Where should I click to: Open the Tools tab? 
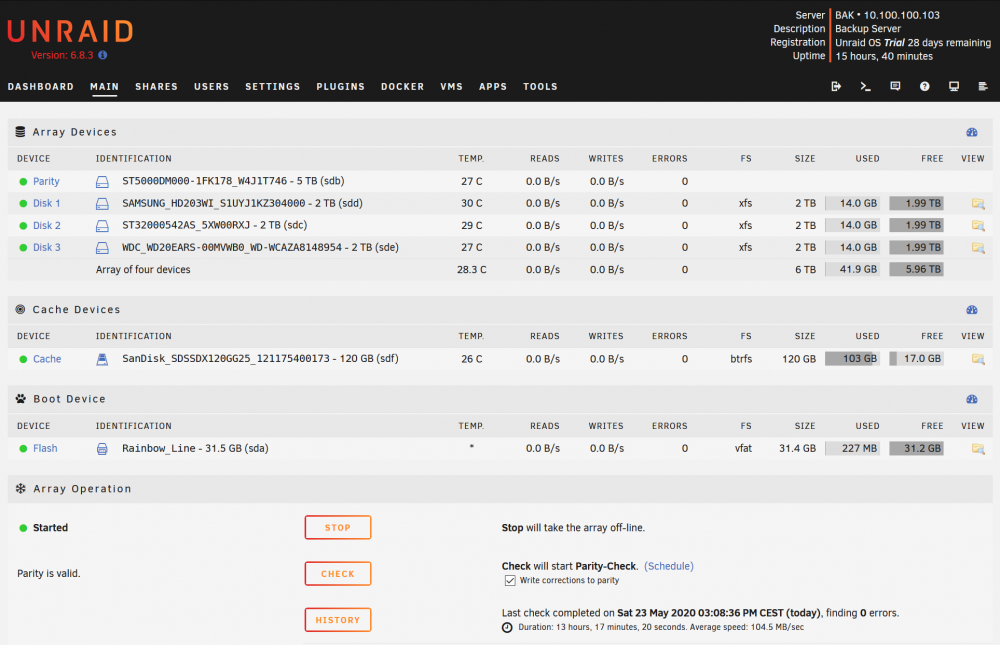click(x=540, y=87)
